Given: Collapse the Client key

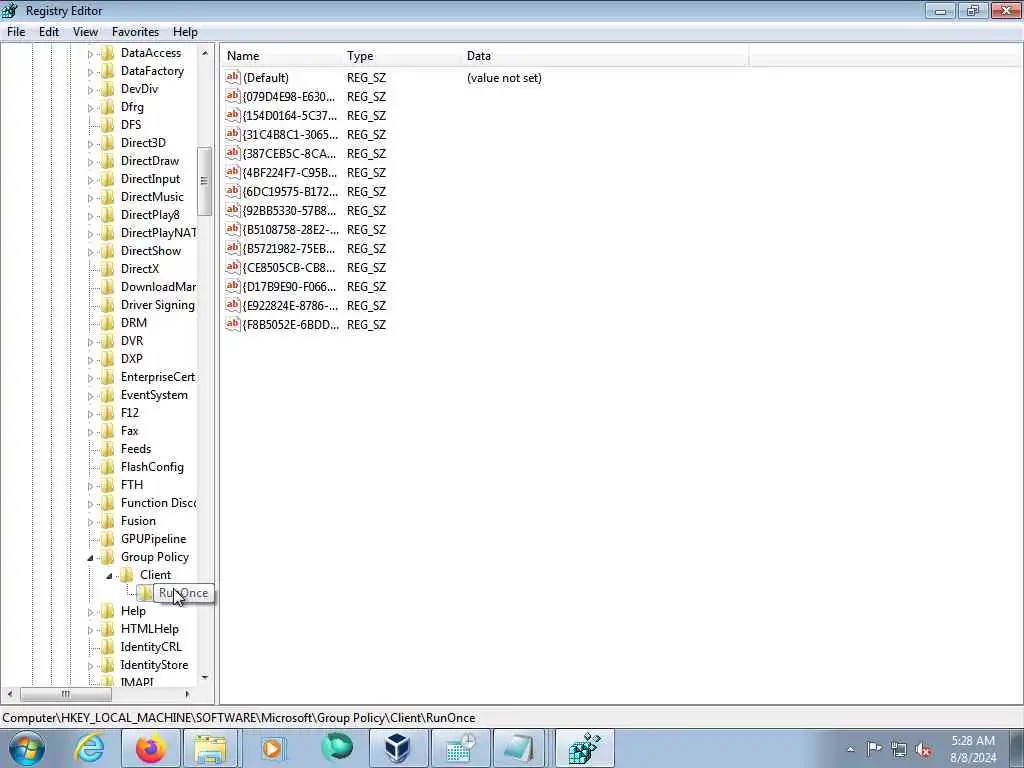Looking at the screenshot, I should point(109,575).
